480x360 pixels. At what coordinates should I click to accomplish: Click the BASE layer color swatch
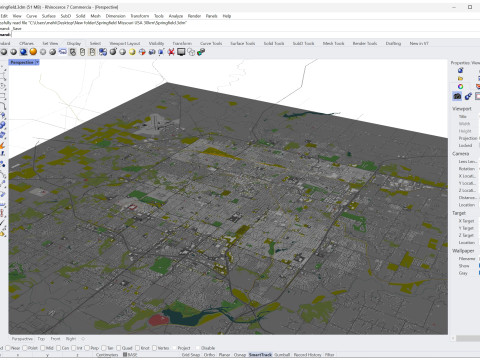pos(125,355)
